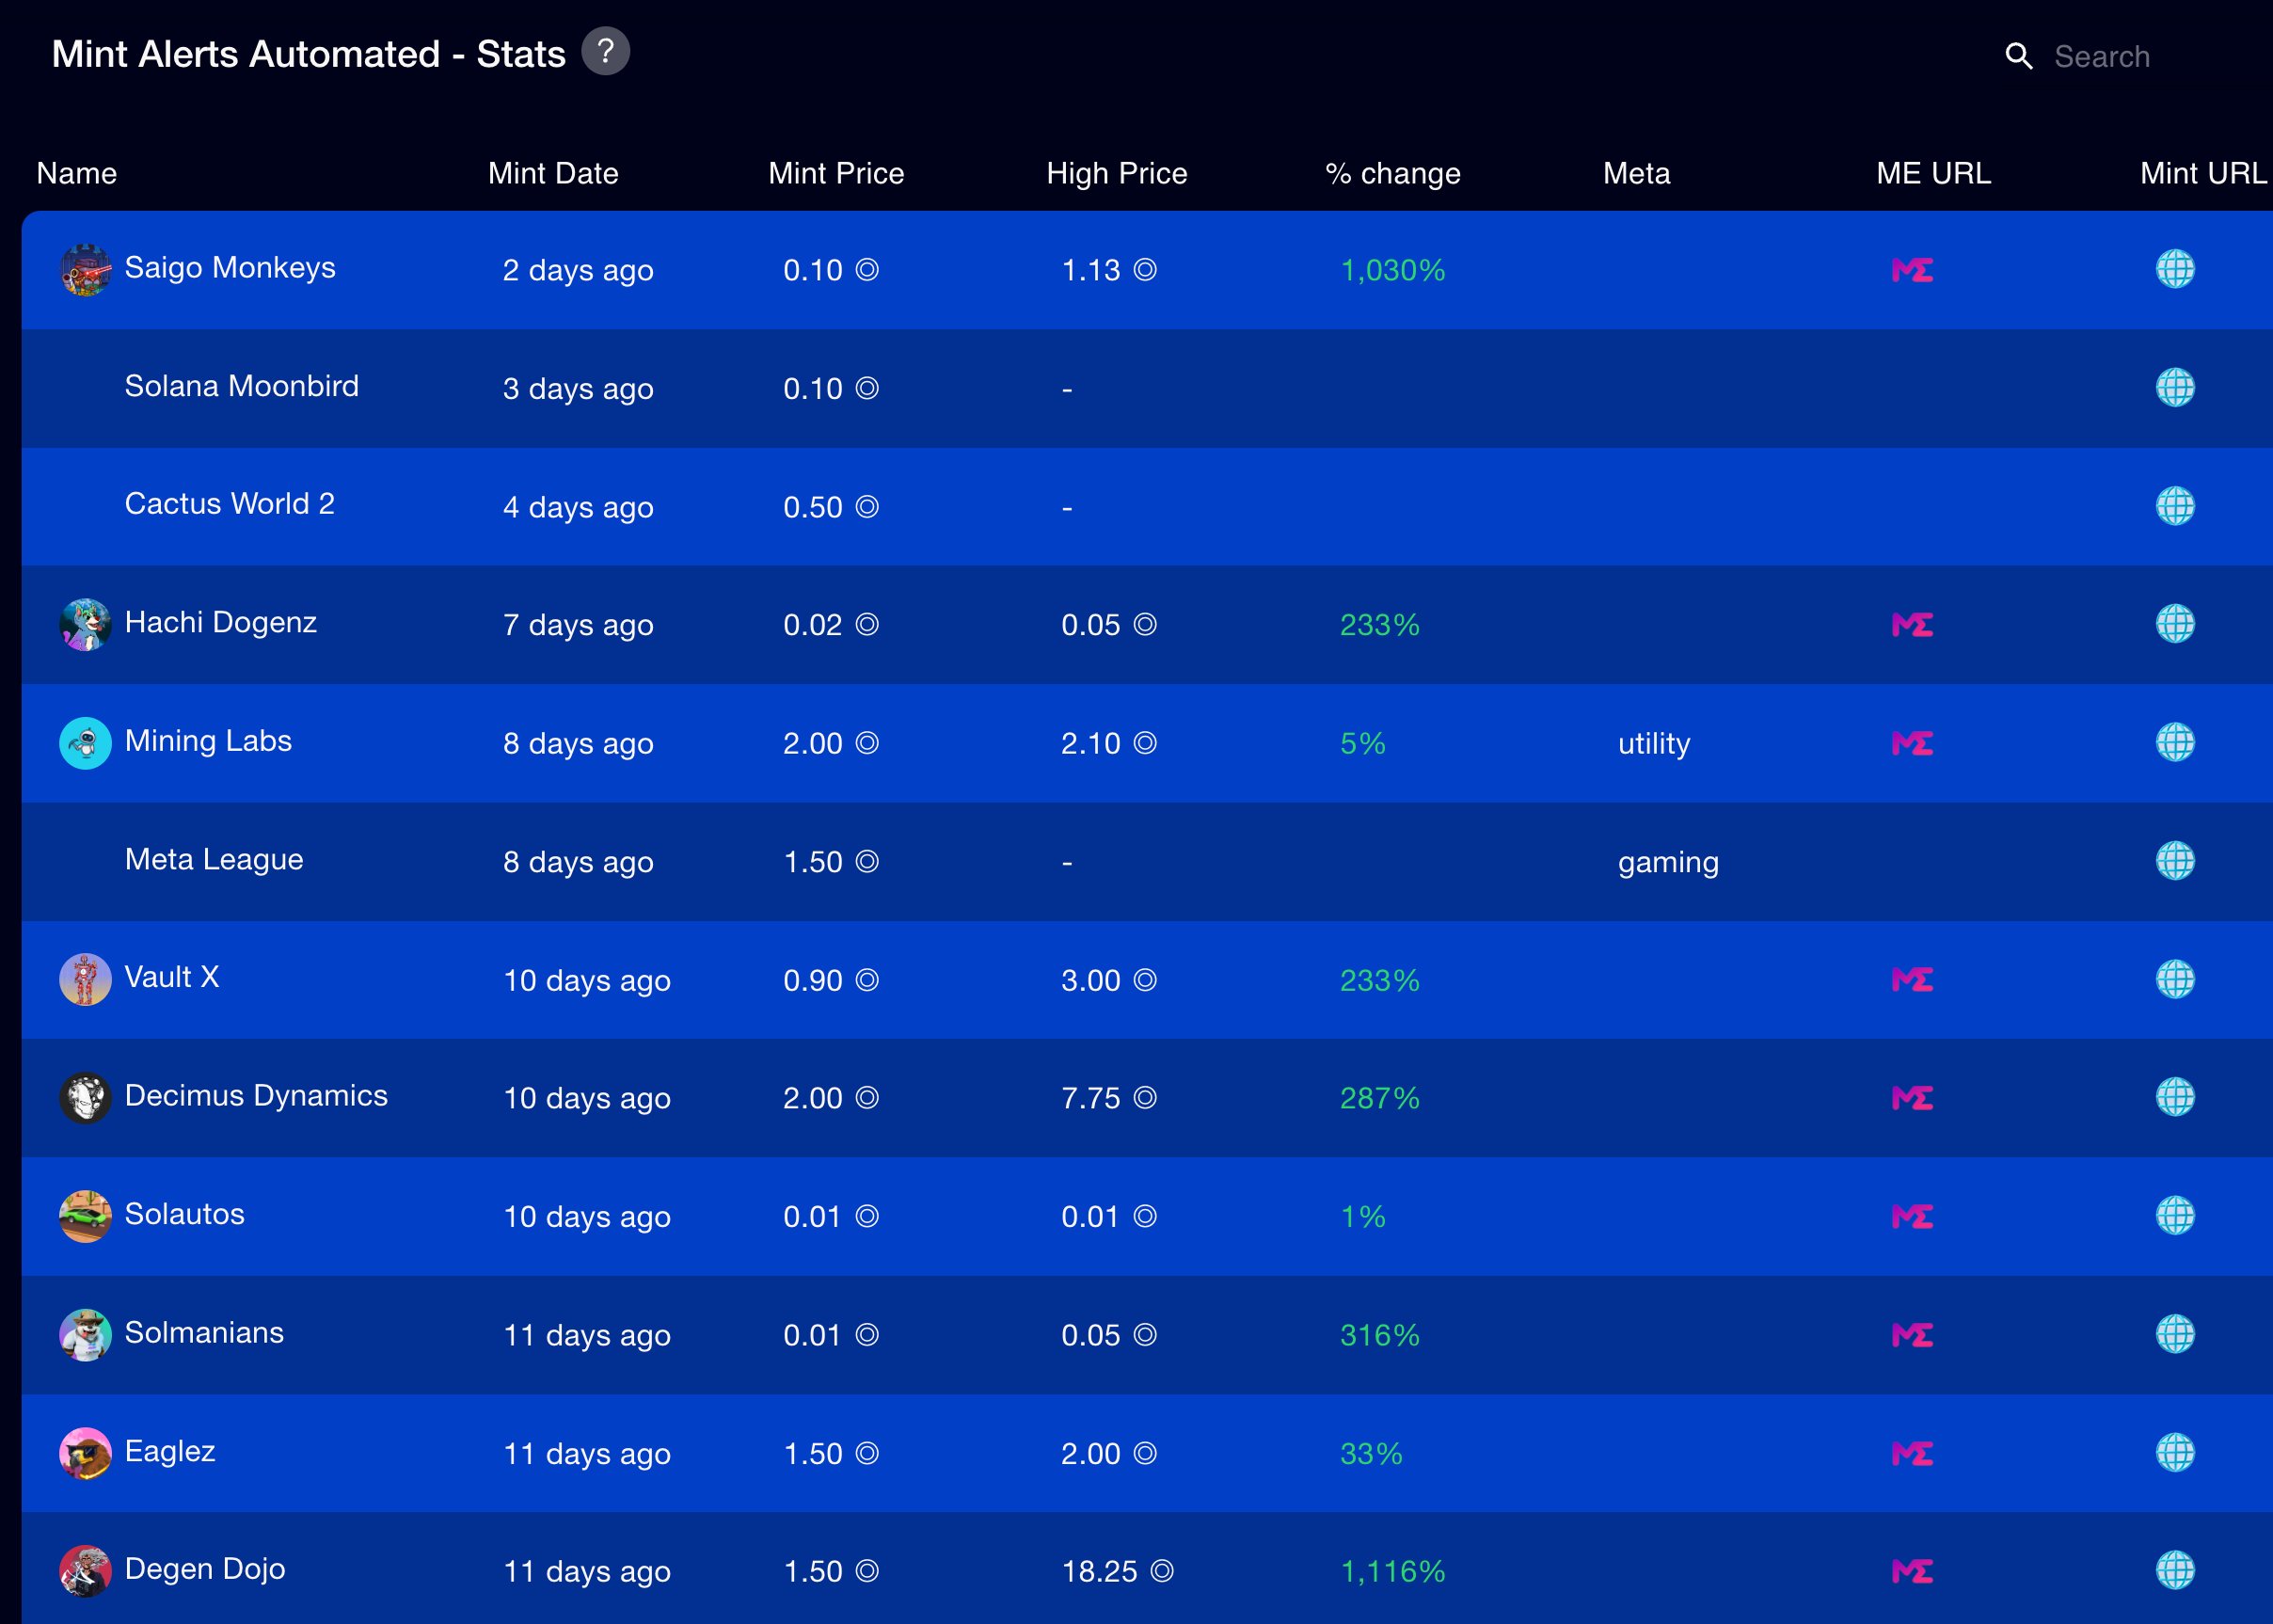This screenshot has width=2273, height=1624.
Task: Select the Solautos collection name
Action: (x=184, y=1214)
